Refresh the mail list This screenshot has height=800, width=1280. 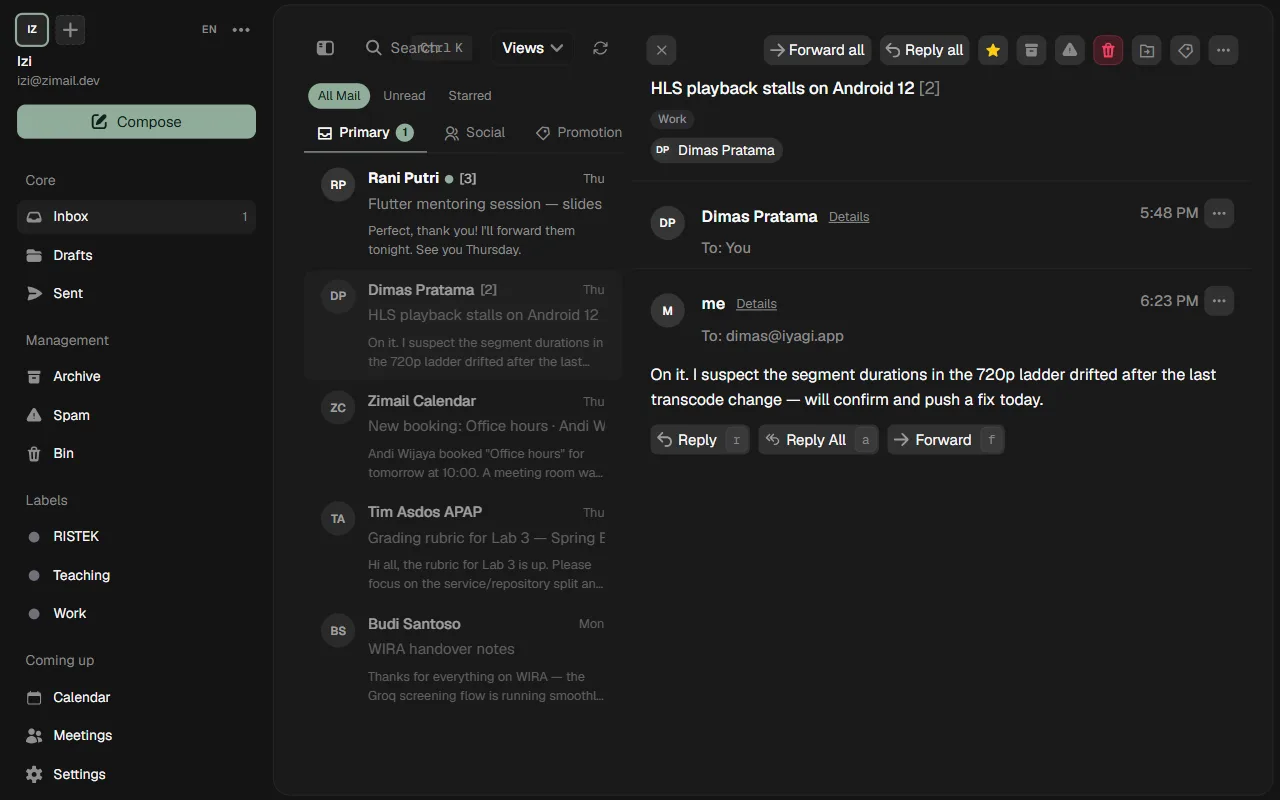tap(600, 48)
